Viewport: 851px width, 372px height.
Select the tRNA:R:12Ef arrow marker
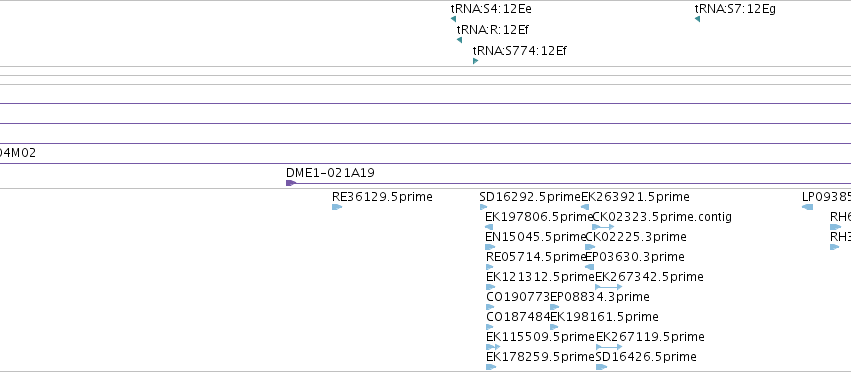click(459, 40)
